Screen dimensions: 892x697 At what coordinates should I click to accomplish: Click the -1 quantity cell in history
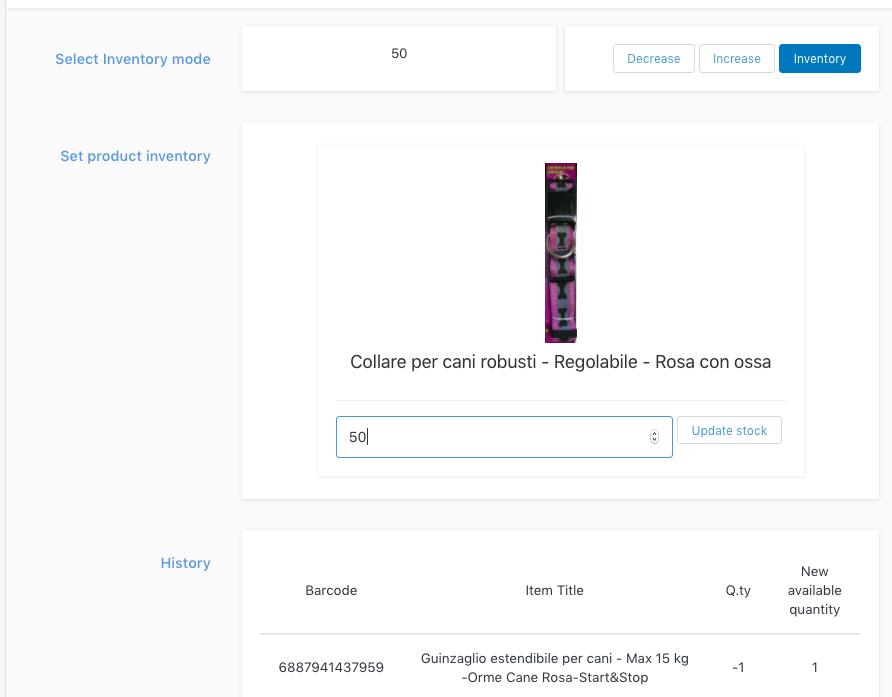[x=738, y=667]
